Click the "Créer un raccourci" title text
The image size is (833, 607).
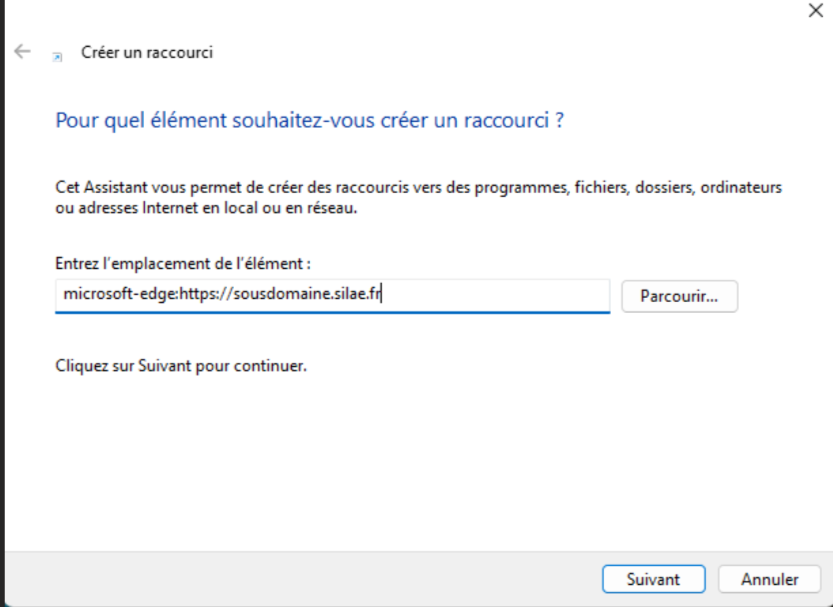(x=147, y=53)
